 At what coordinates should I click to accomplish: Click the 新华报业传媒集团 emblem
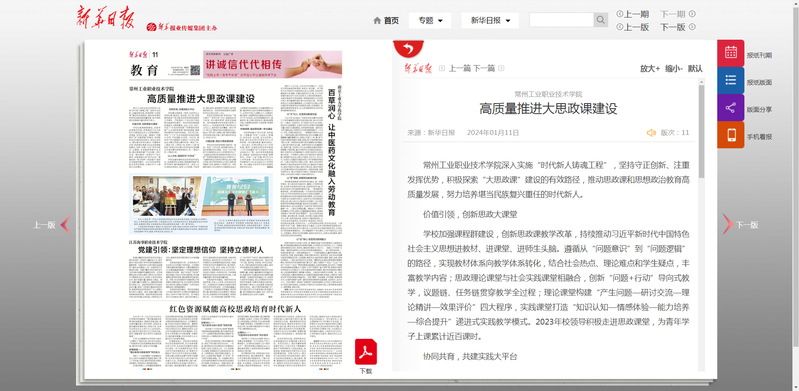click(x=151, y=28)
